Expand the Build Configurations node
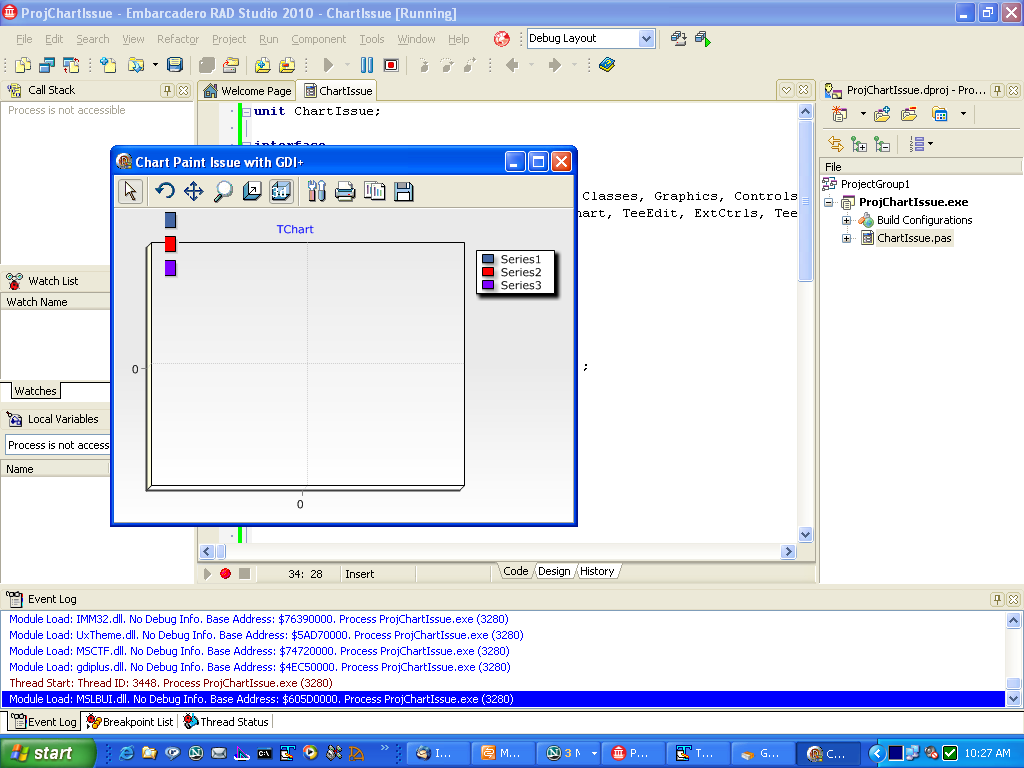 pyautogui.click(x=846, y=220)
